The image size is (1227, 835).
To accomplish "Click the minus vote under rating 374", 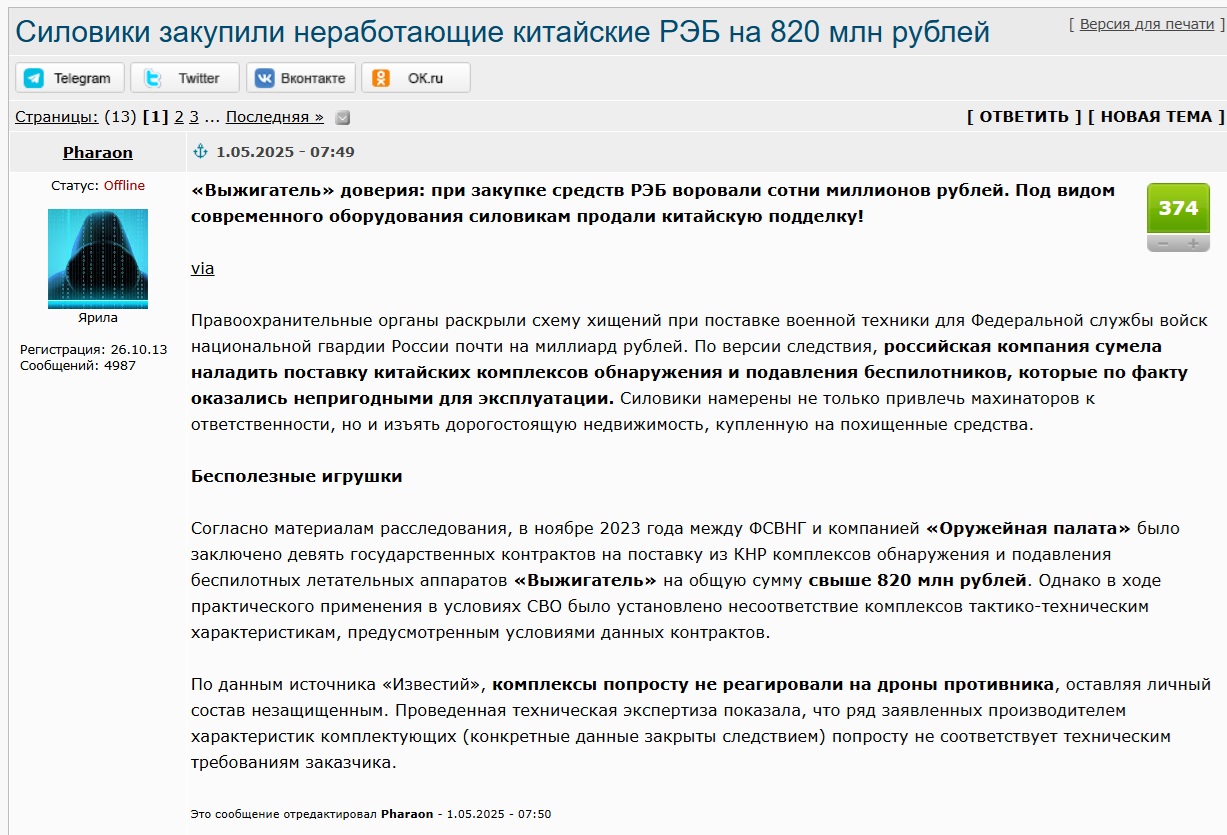I will [x=1162, y=243].
